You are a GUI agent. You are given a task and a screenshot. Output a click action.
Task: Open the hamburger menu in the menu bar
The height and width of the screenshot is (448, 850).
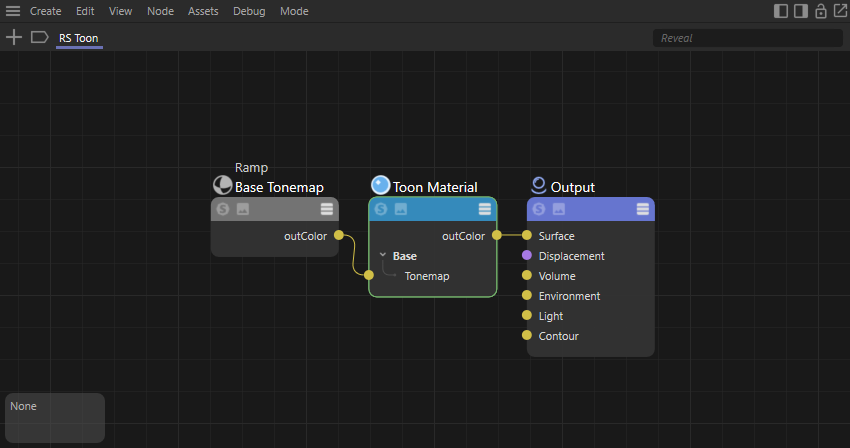point(13,11)
